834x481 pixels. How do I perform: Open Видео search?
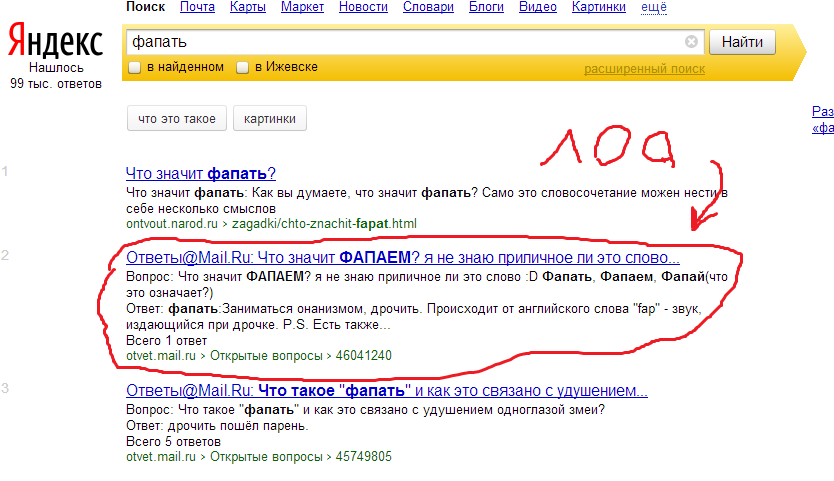tap(538, 7)
